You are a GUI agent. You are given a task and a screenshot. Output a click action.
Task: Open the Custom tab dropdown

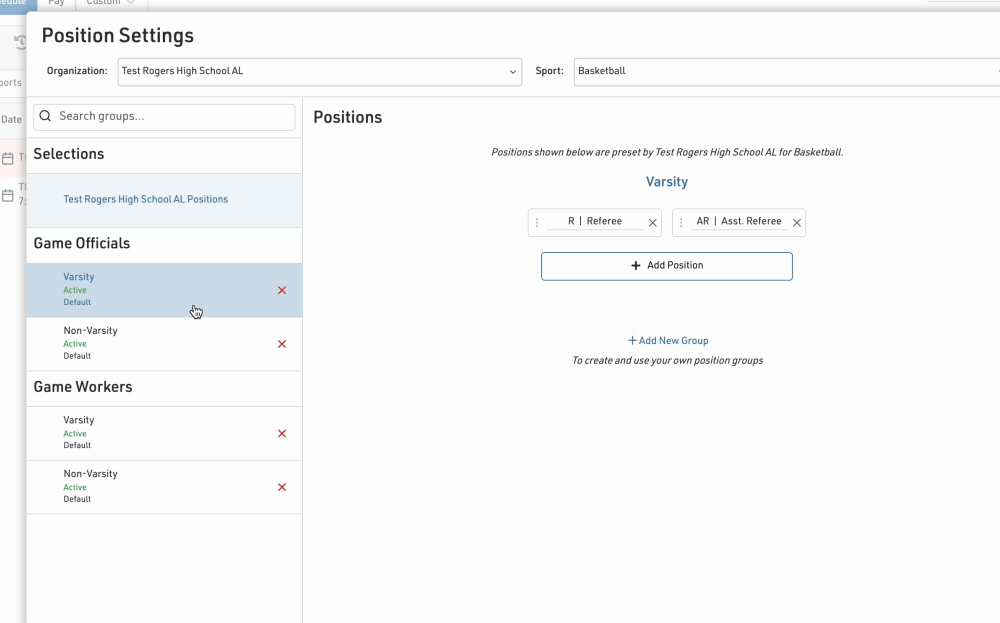[110, 3]
